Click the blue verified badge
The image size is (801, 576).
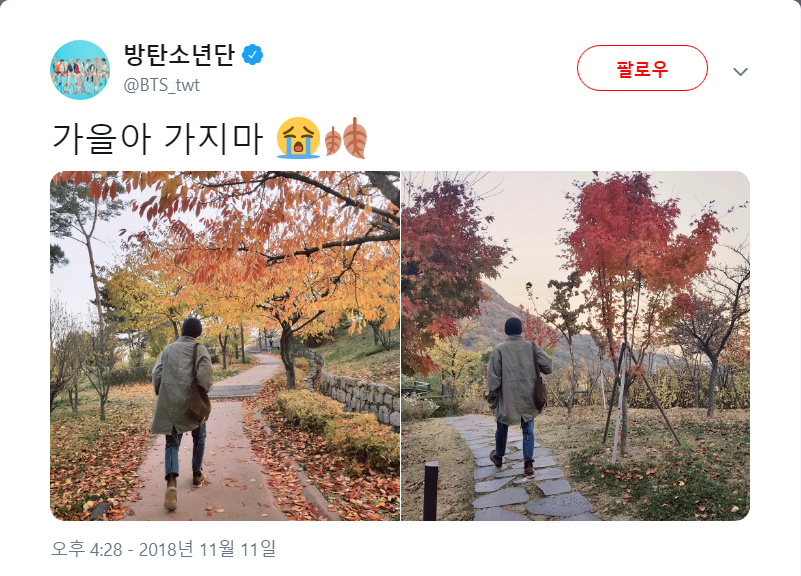coord(252,55)
